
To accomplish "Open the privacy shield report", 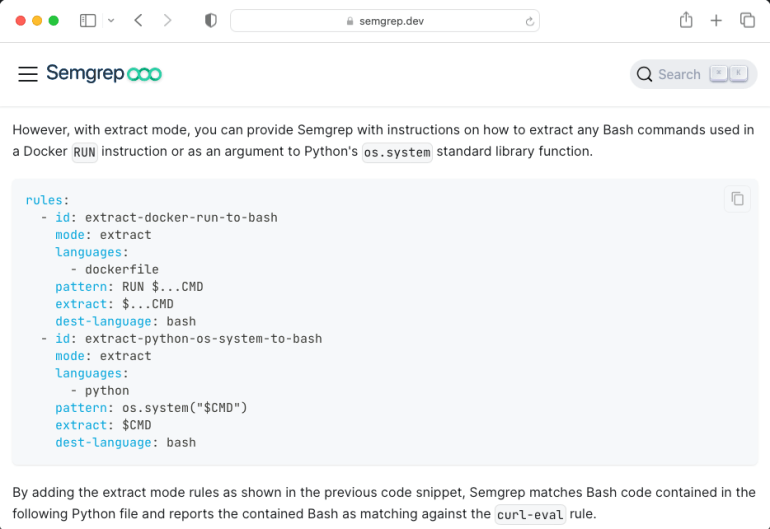I will pos(210,20).
